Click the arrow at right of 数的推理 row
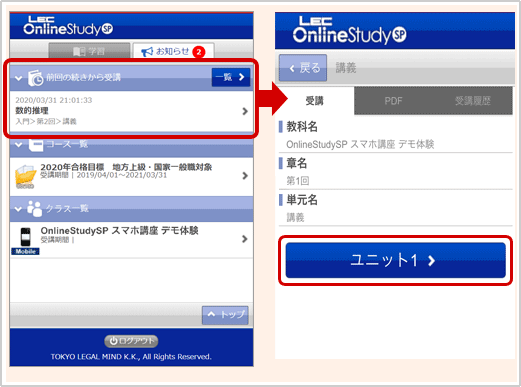The image size is (521, 387). pos(245,111)
